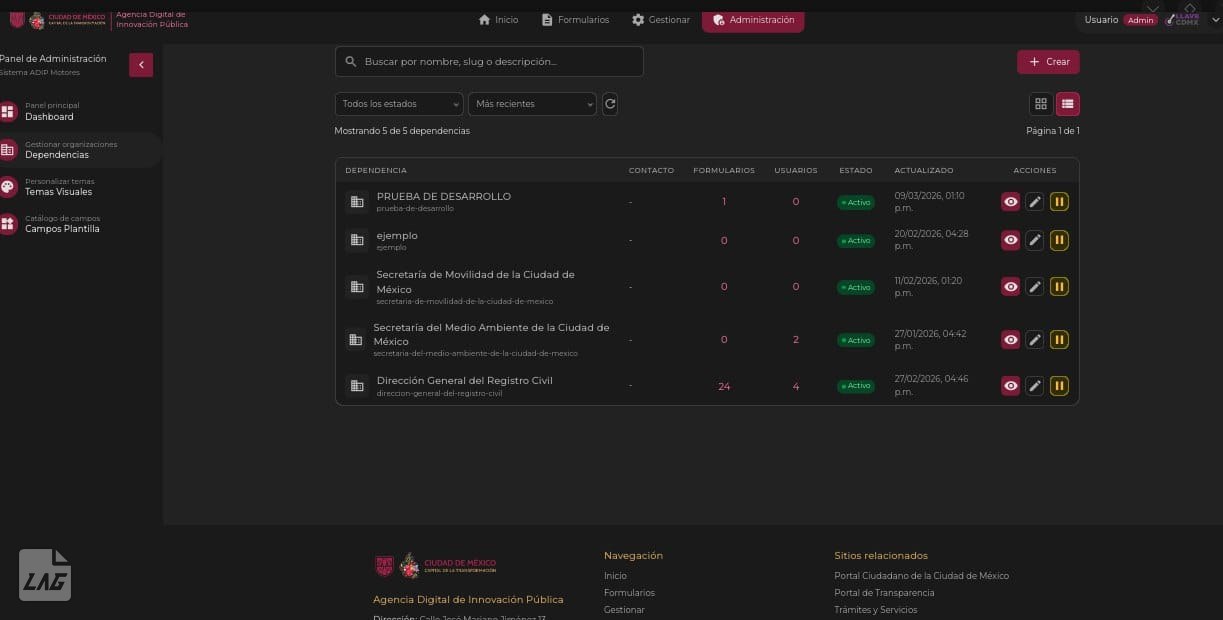Open the Gestionar tab
Screen dimensions: 1223x620
click(x=661, y=20)
